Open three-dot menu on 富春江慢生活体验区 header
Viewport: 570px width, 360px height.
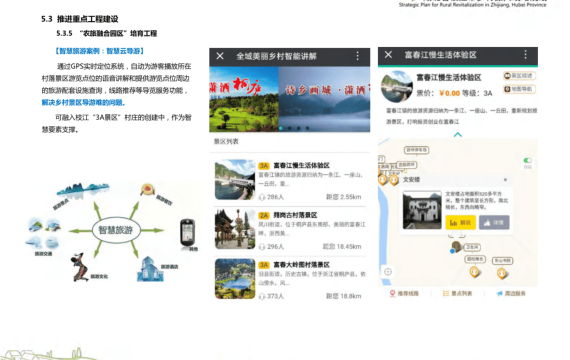click(525, 55)
